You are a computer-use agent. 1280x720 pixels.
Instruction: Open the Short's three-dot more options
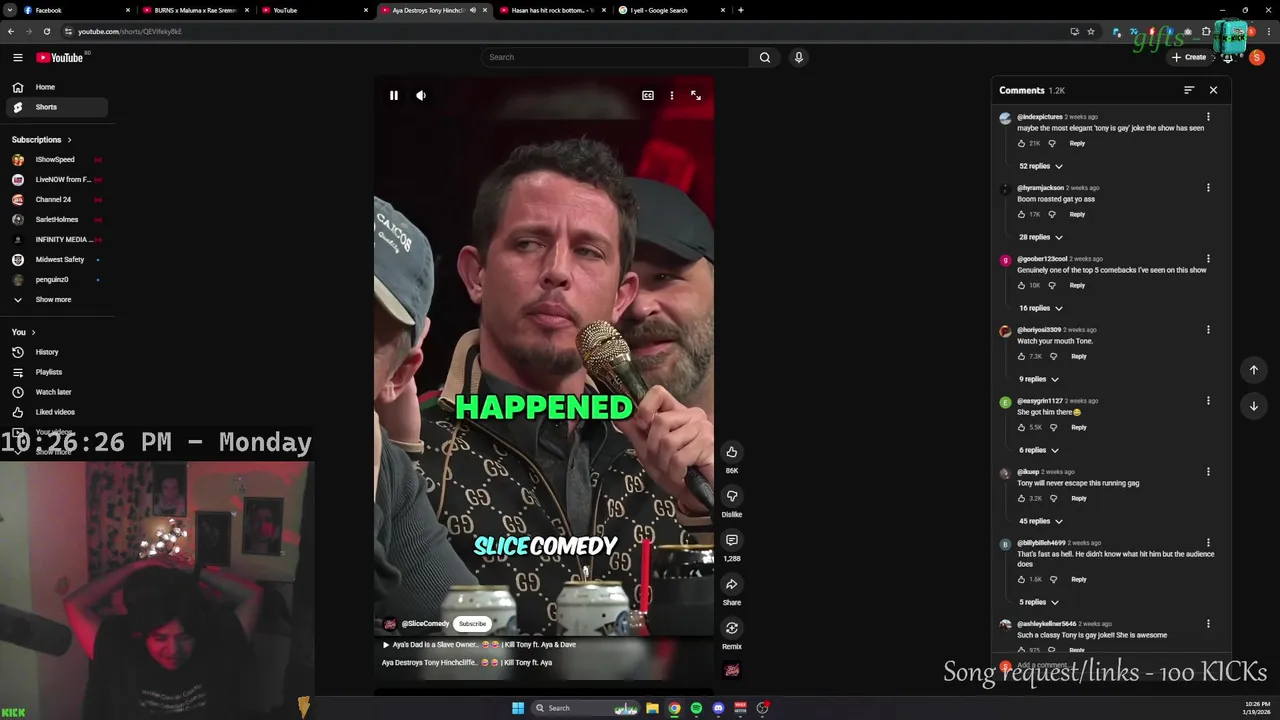672,95
